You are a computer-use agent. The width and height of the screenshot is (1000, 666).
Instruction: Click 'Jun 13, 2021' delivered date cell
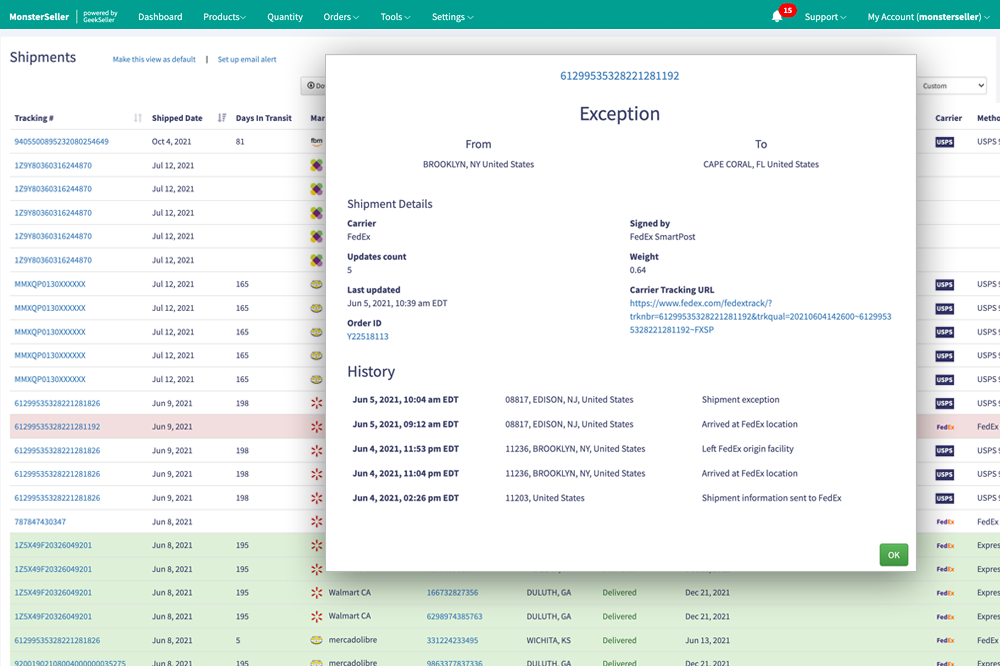pos(707,640)
